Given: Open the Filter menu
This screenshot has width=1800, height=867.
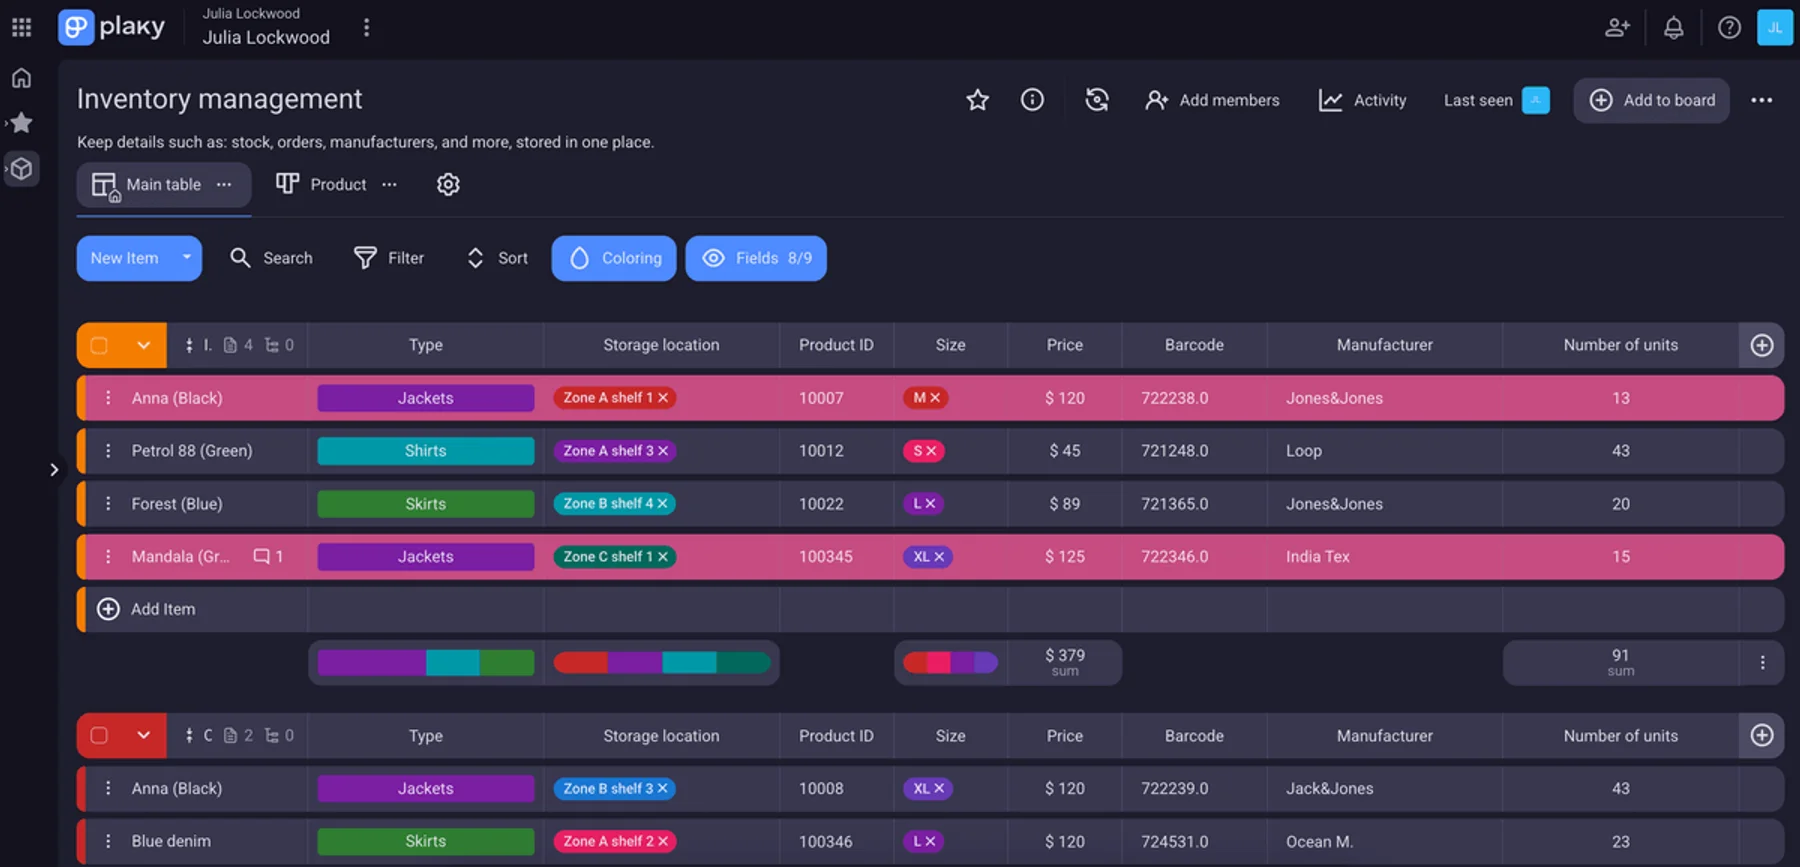Looking at the screenshot, I should coord(389,258).
